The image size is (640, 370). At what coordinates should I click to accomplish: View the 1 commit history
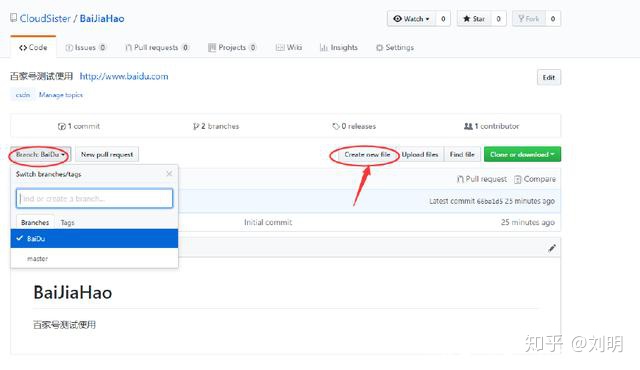click(x=79, y=126)
